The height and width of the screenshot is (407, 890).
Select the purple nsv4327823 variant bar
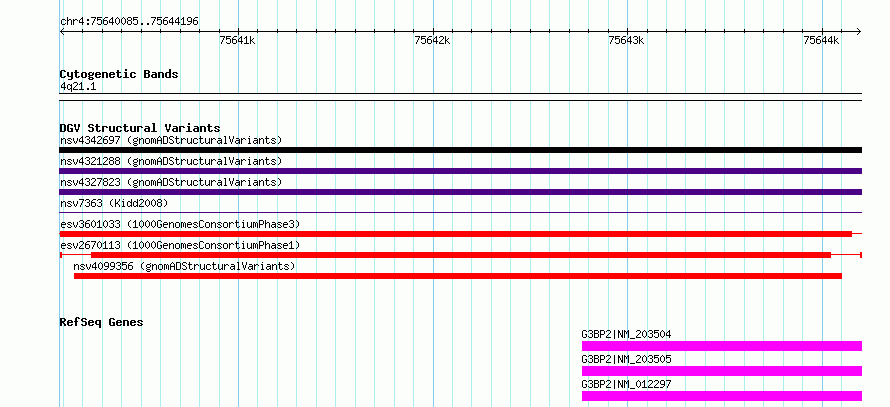pyautogui.click(x=460, y=192)
